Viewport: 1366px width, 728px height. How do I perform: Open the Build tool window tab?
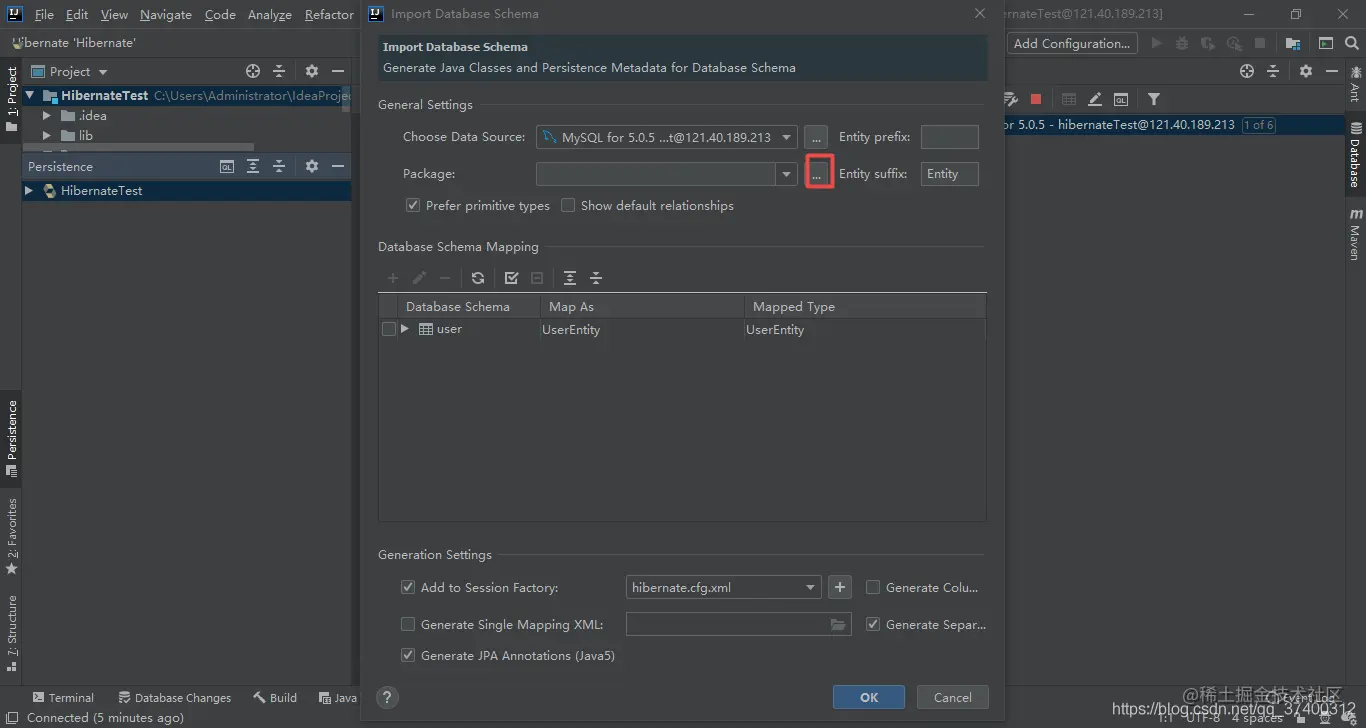click(x=275, y=698)
